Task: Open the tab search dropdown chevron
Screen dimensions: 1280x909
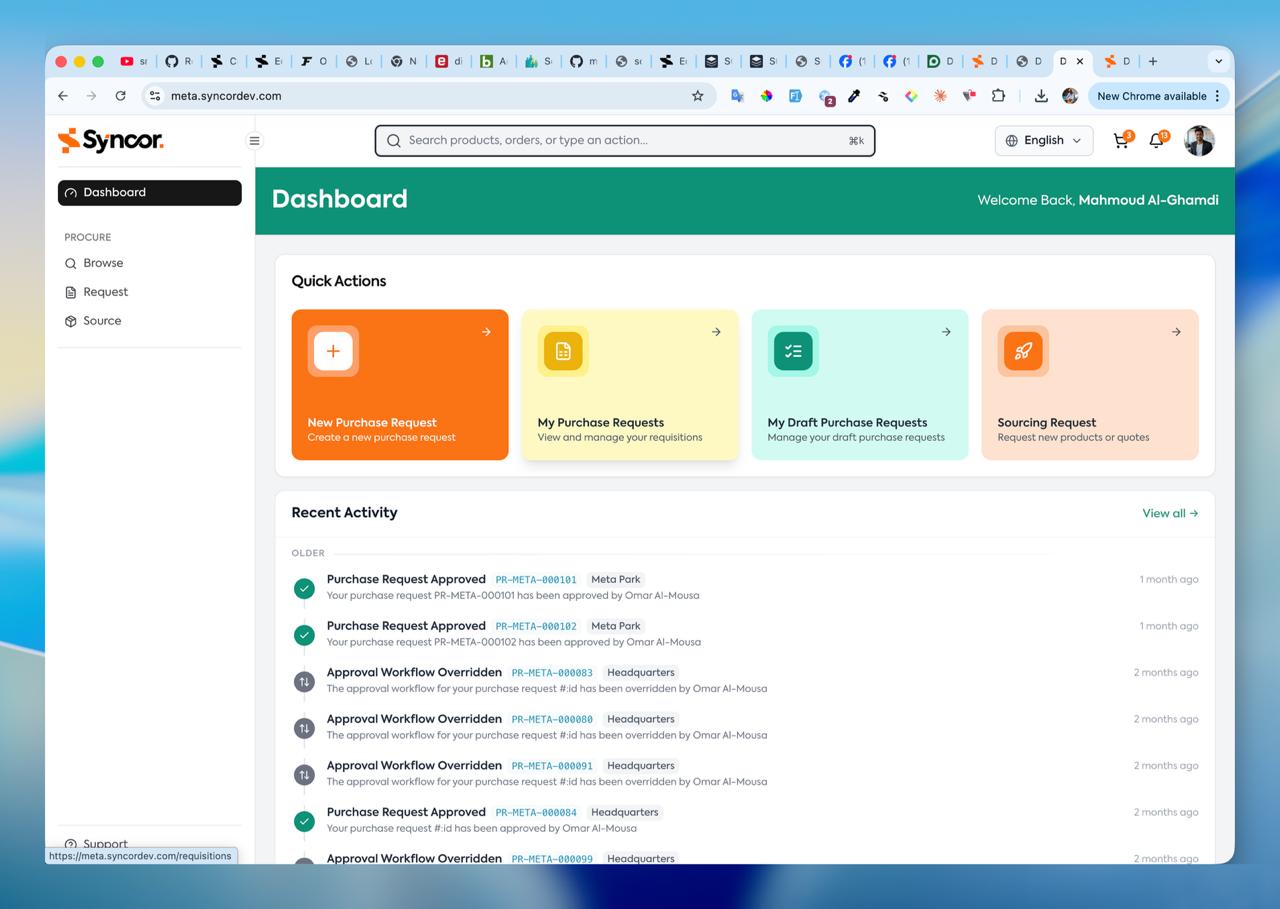Action: coord(1218,61)
